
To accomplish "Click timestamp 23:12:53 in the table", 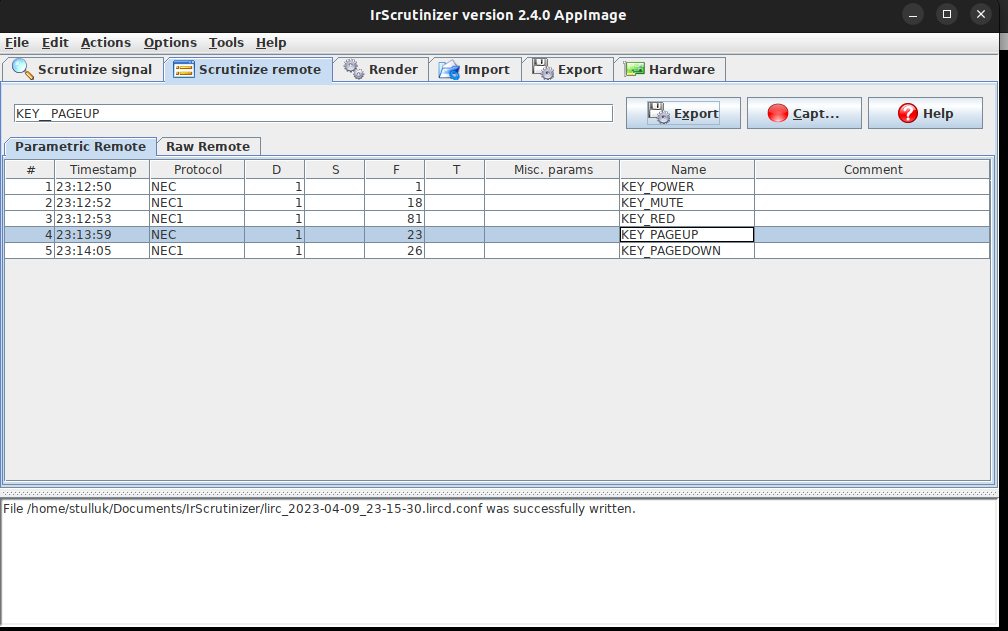I will coord(102,218).
